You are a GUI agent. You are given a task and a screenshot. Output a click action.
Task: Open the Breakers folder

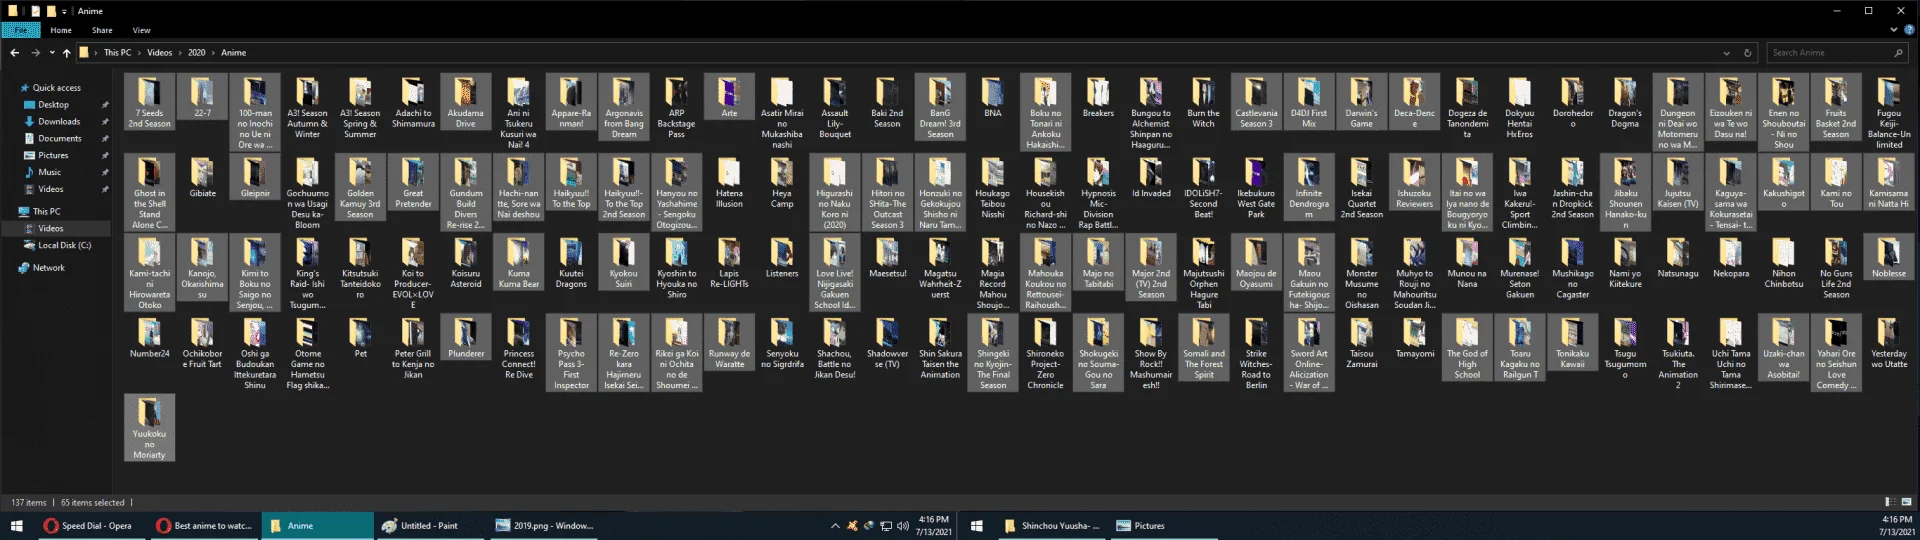click(1098, 97)
